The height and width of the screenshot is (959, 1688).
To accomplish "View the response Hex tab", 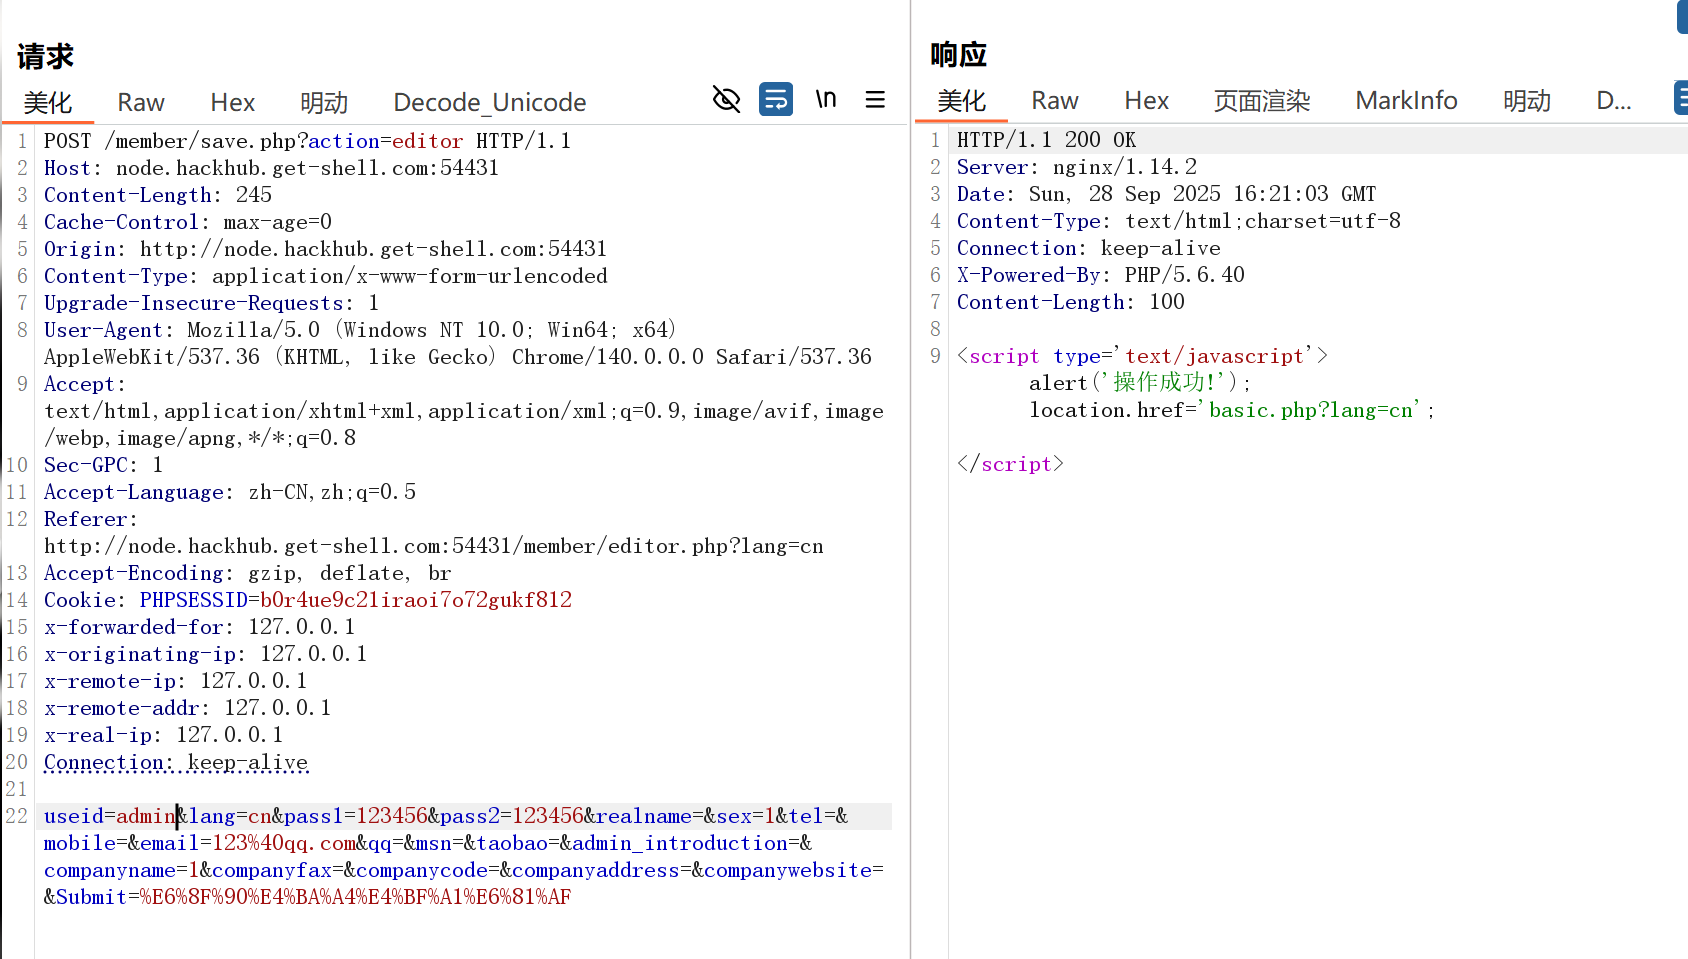I will click(x=1147, y=100).
